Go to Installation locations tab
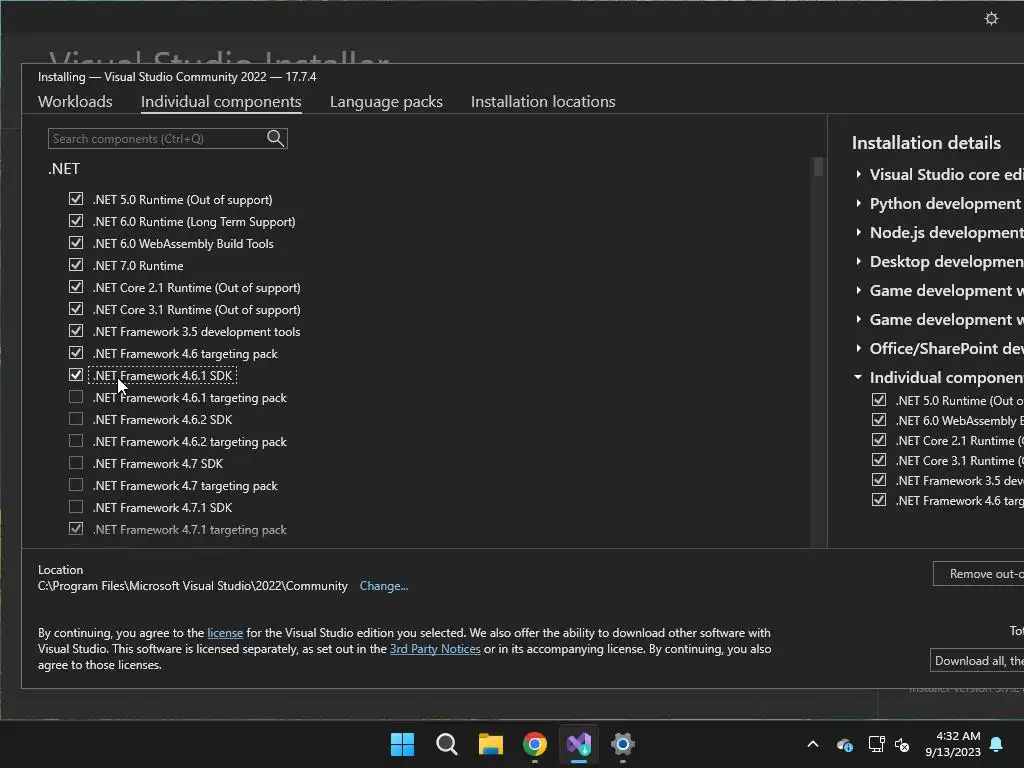This screenshot has width=1024, height=768. point(543,102)
